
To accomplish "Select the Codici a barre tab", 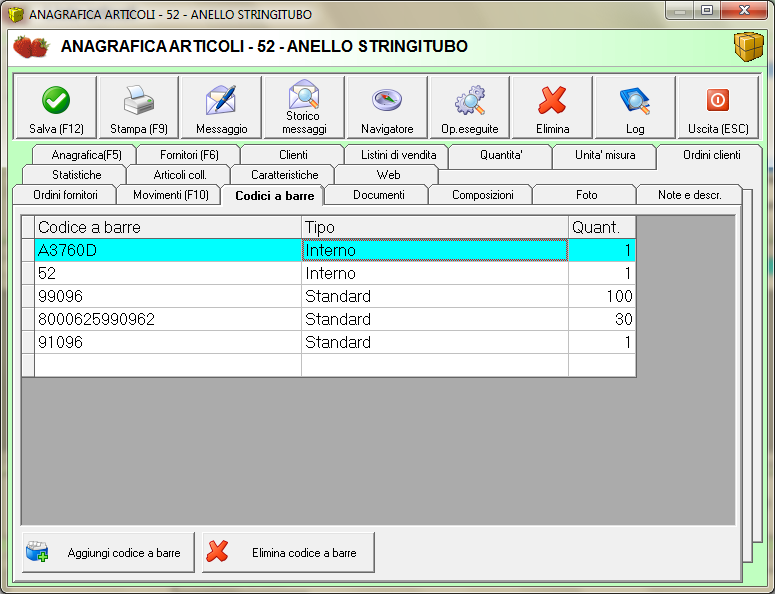I will (x=273, y=196).
